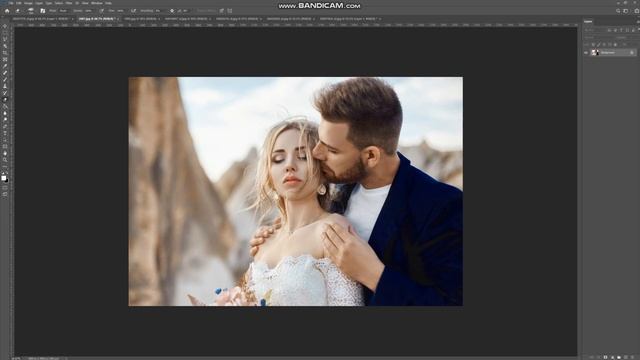Screen dimensions: 640x360
Task: Click new adjustment layer button
Action: (612, 357)
